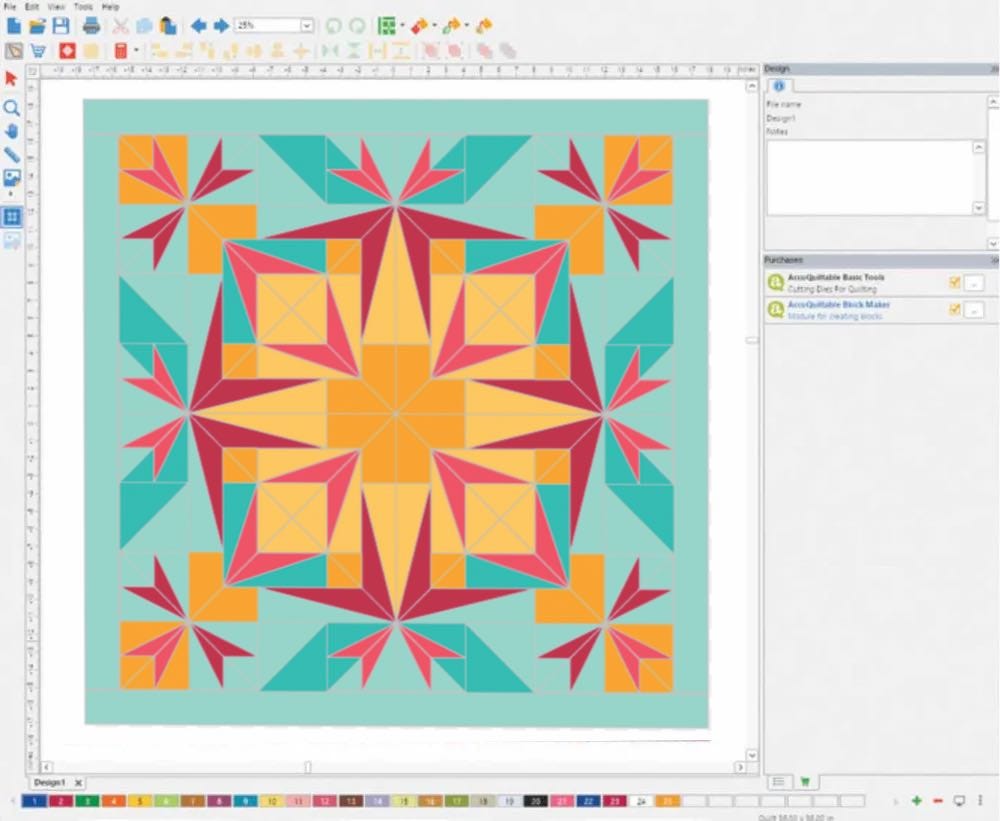Toggle the grid view button in left toolbar
The image size is (1000, 821).
coord(12,216)
